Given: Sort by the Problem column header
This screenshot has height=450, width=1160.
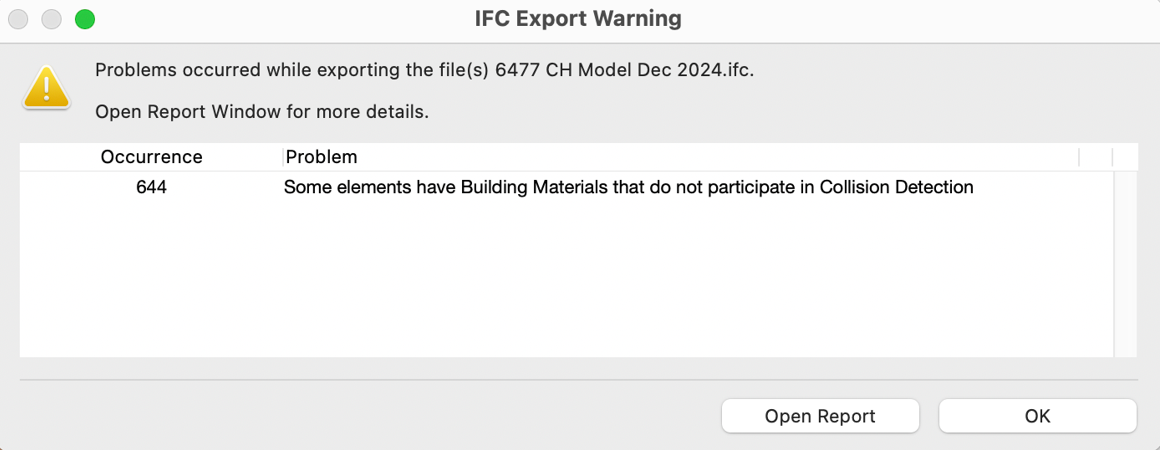Looking at the screenshot, I should tap(681, 157).
